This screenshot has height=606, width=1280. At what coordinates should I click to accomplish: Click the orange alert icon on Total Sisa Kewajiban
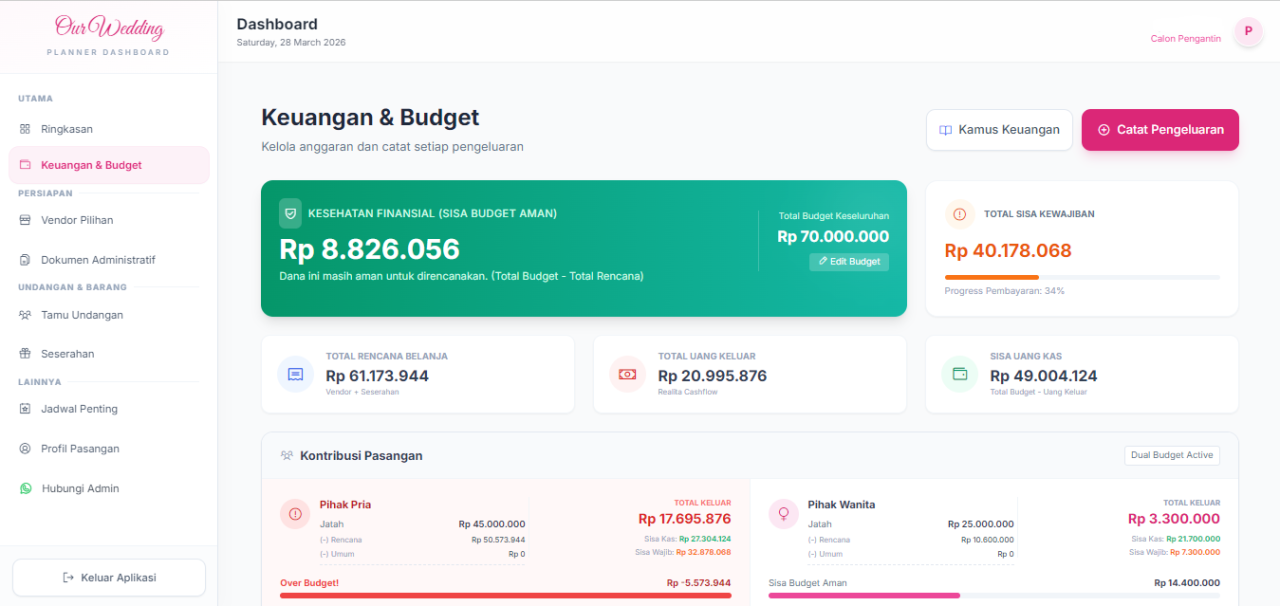959,213
